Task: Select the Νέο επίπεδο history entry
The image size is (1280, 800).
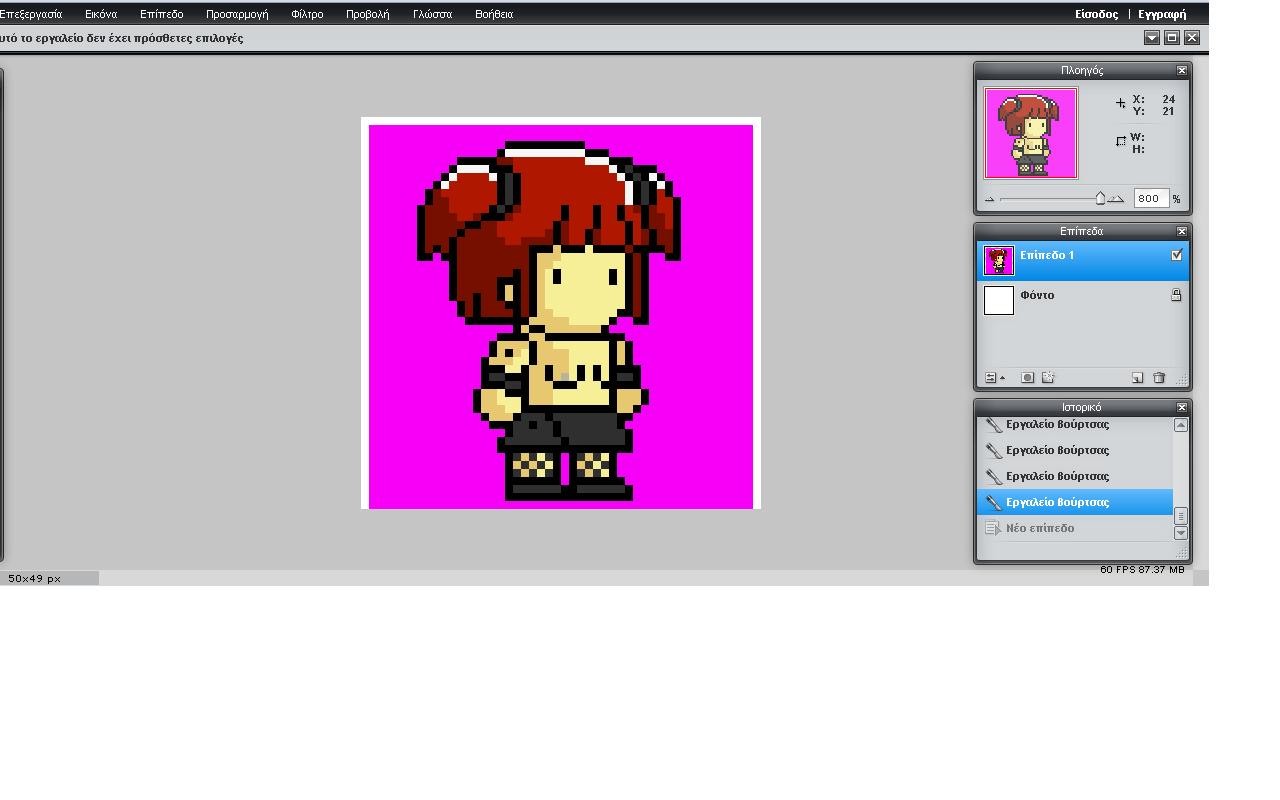Action: [1040, 528]
